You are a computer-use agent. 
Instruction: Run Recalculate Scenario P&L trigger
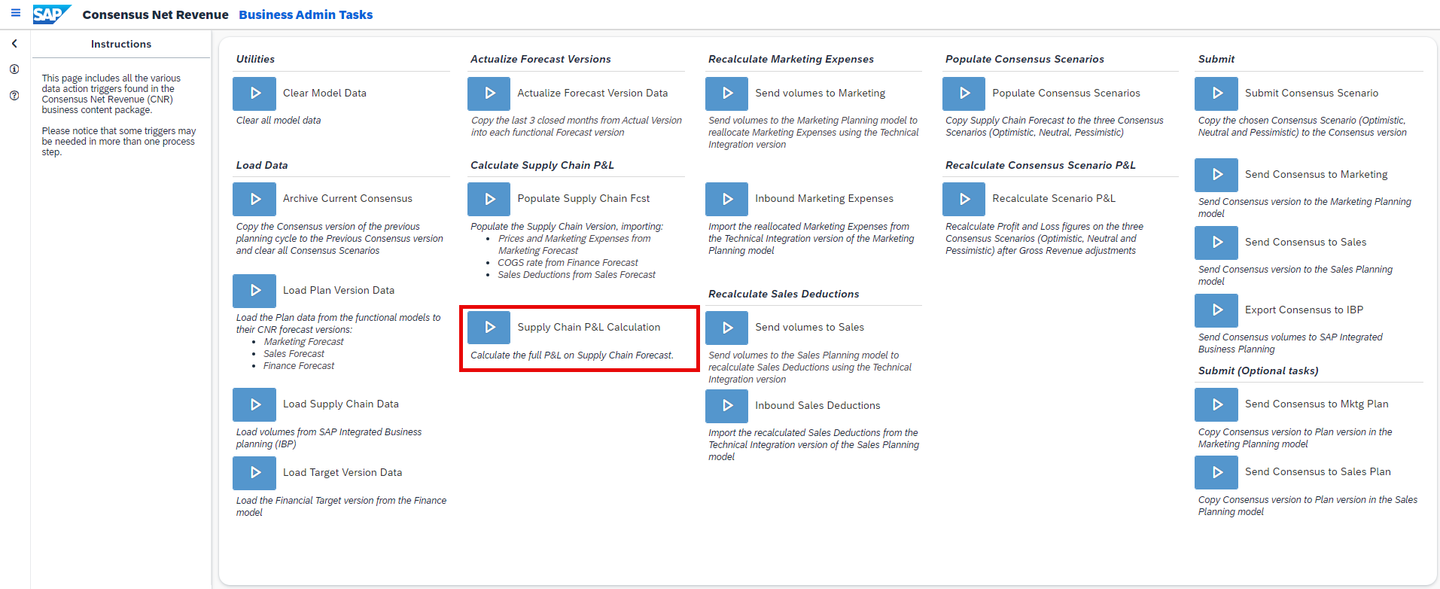[964, 199]
